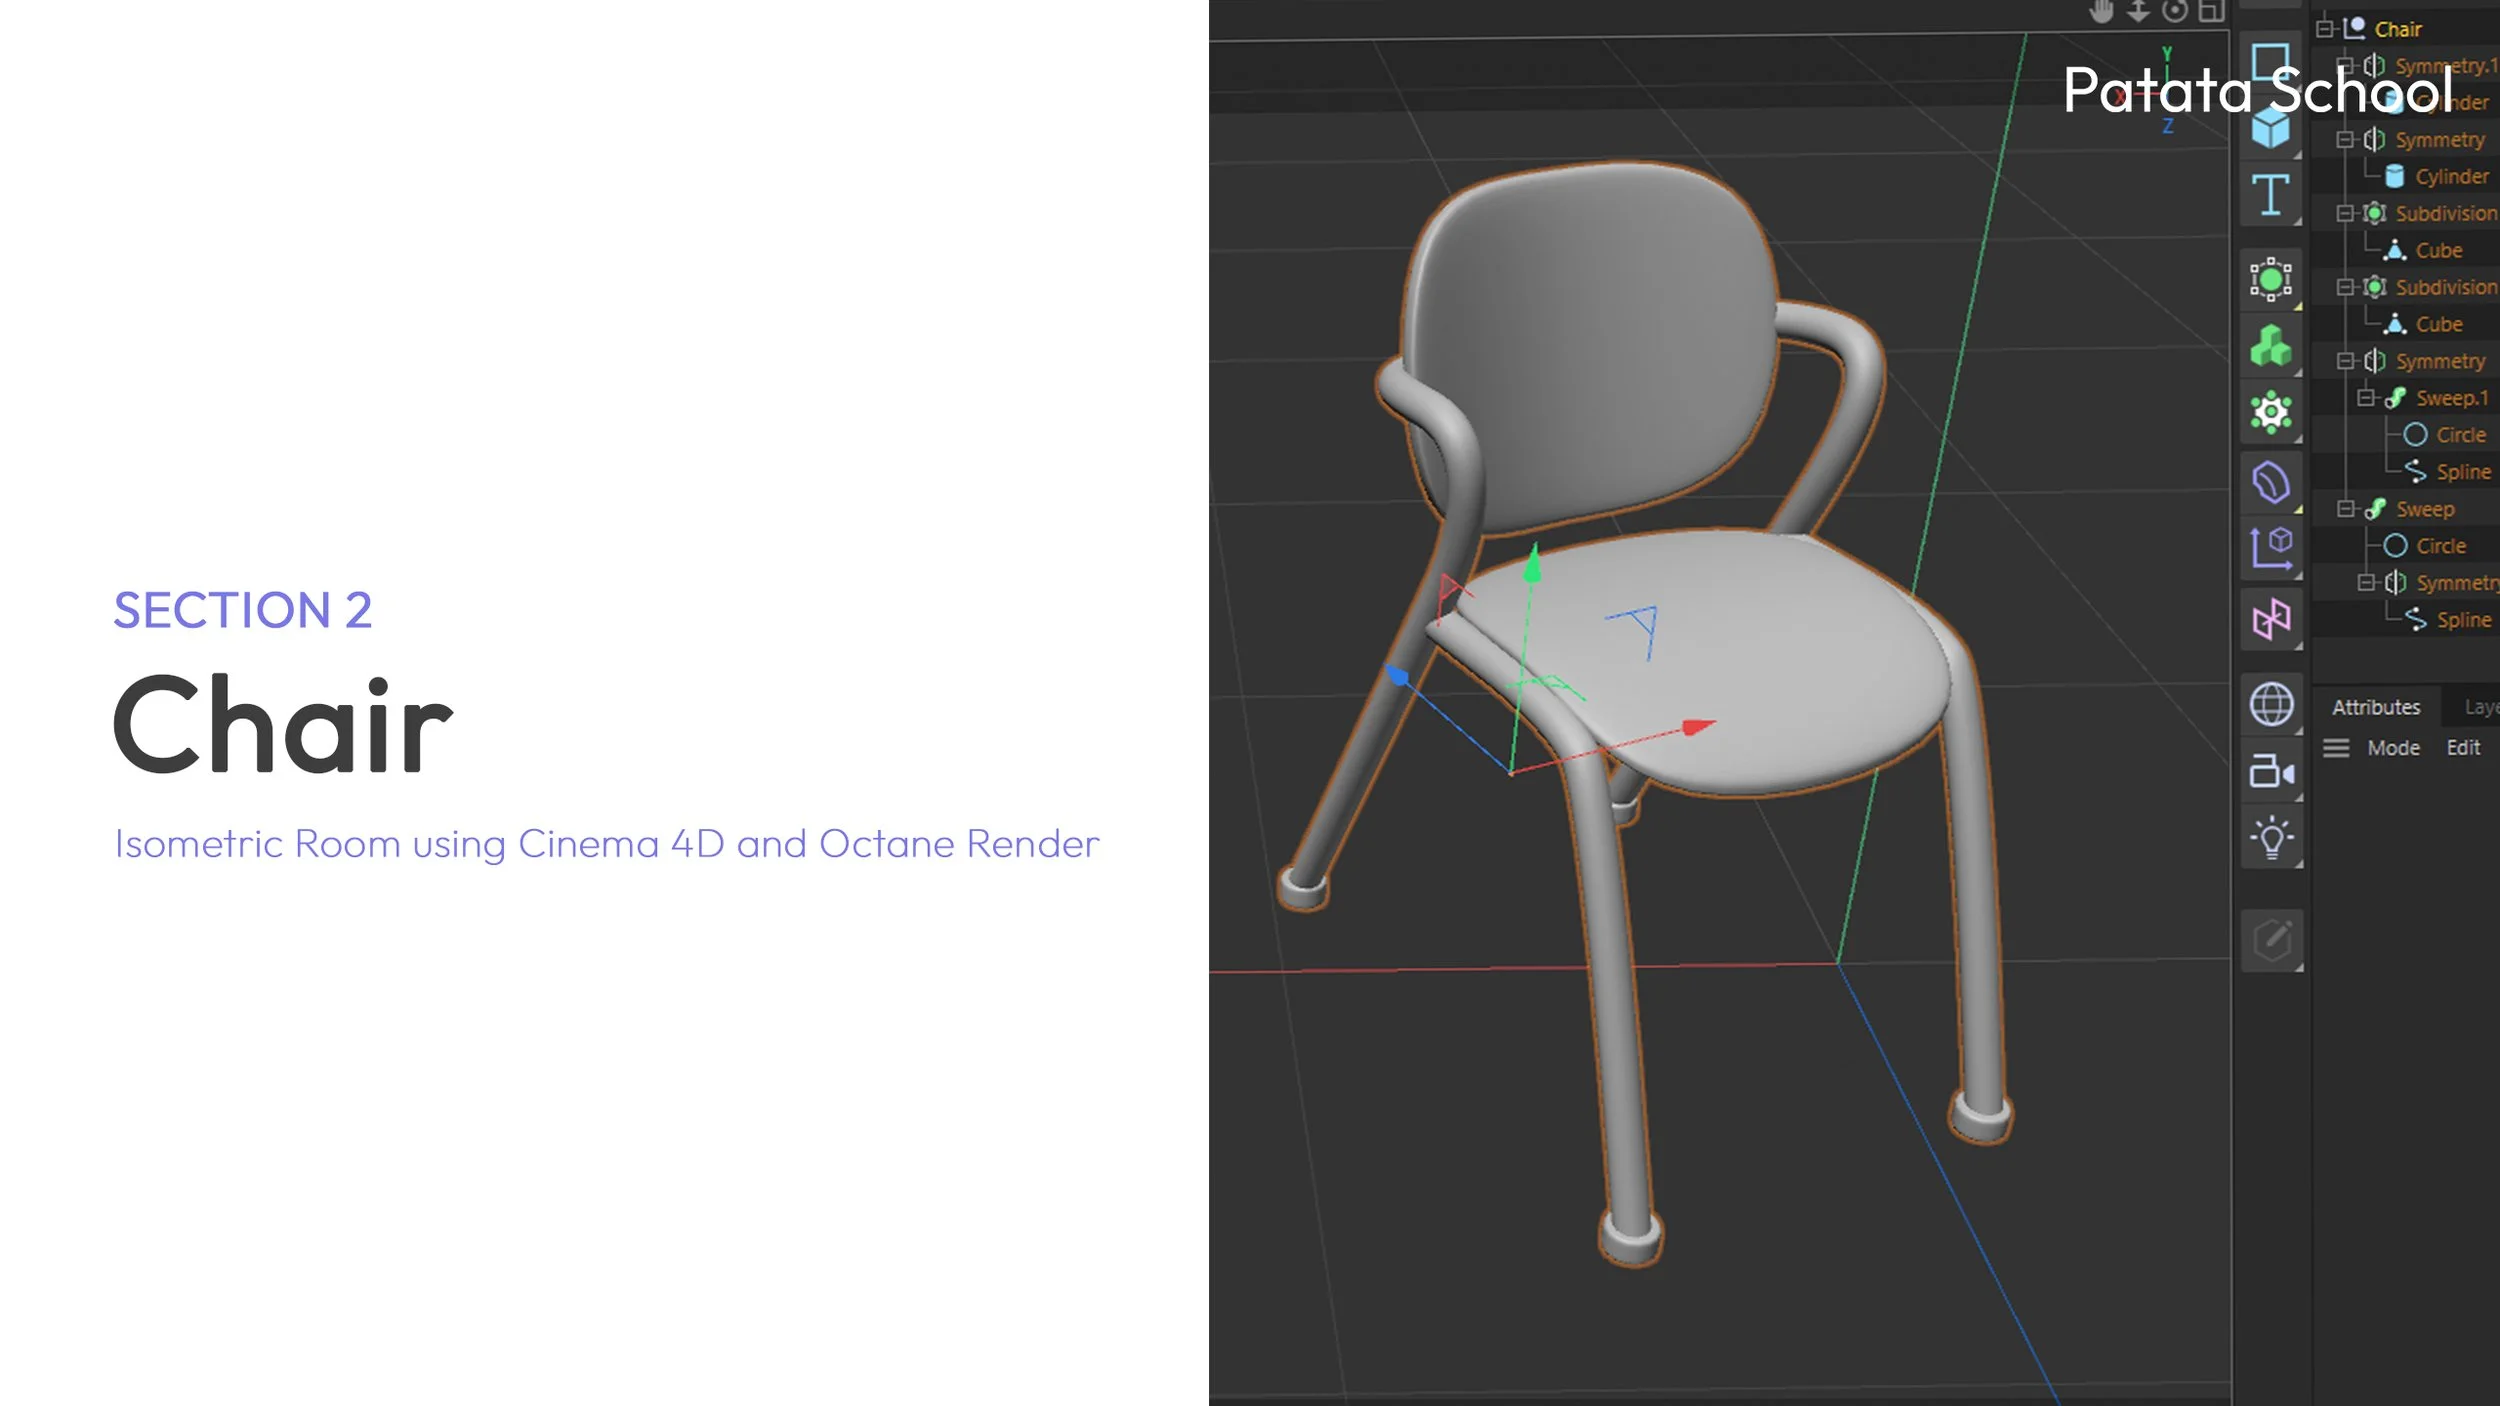Collapse the Sweep object node
This screenshot has width=2500, height=1406.
pos(2345,509)
